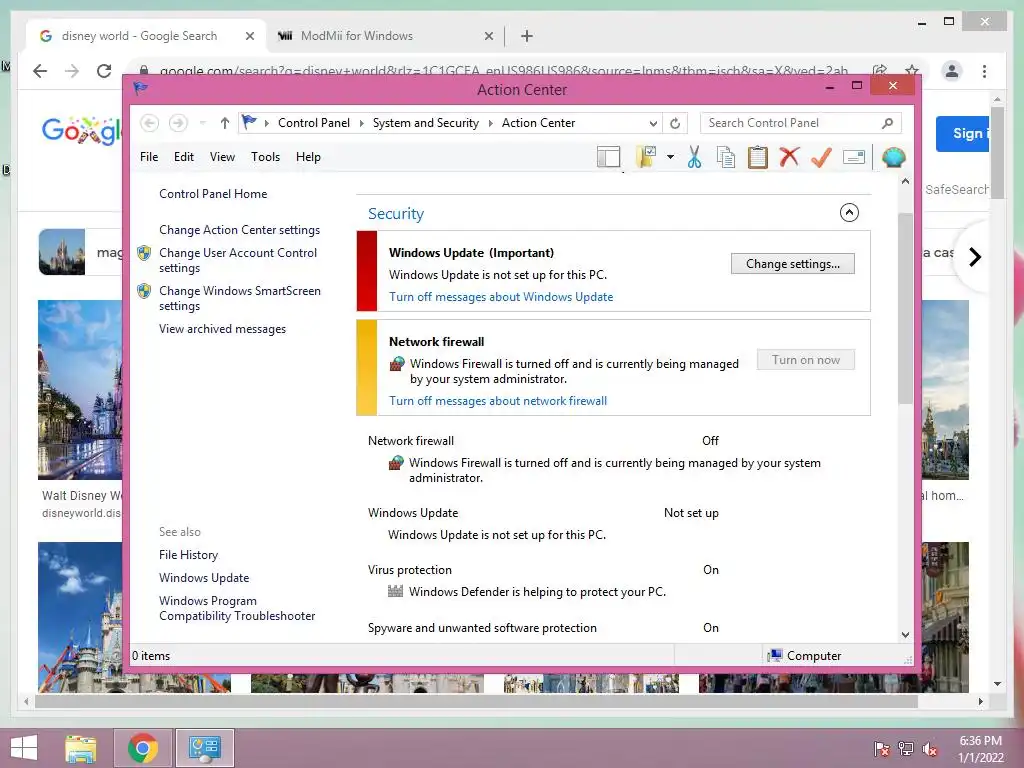The image size is (1024, 768).
Task: Click the Control Panel taskbar button
Action: (x=204, y=748)
